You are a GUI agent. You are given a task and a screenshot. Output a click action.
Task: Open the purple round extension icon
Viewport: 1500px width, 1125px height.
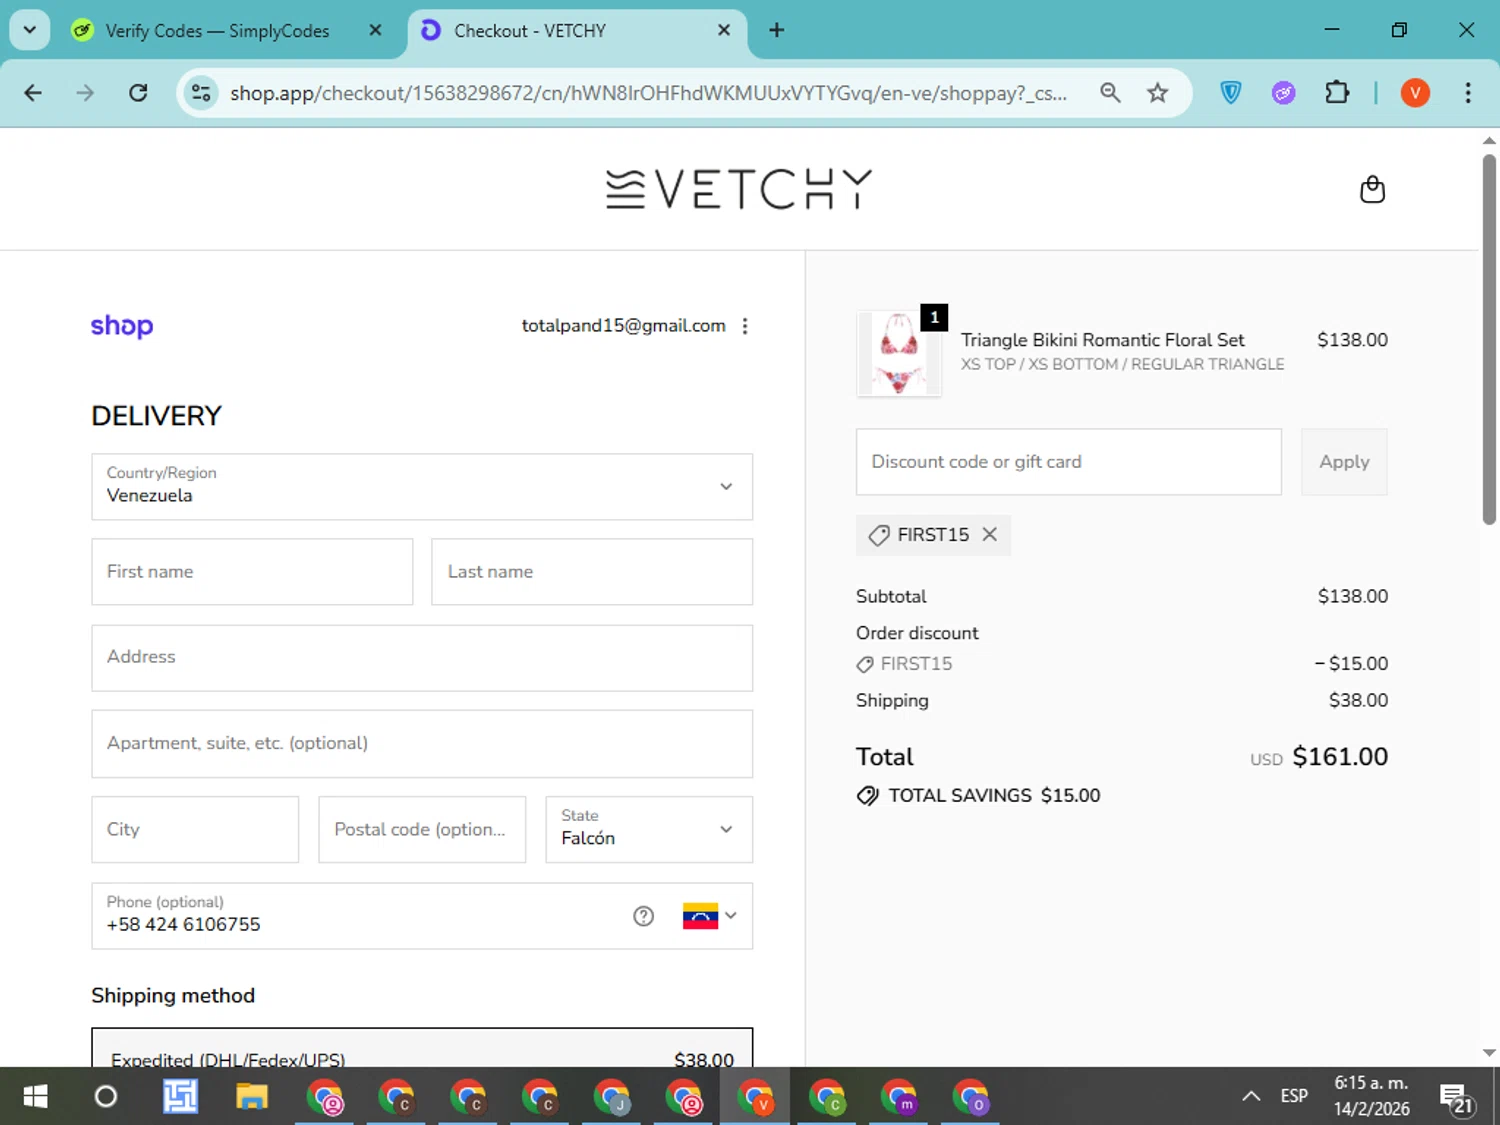pos(1283,93)
